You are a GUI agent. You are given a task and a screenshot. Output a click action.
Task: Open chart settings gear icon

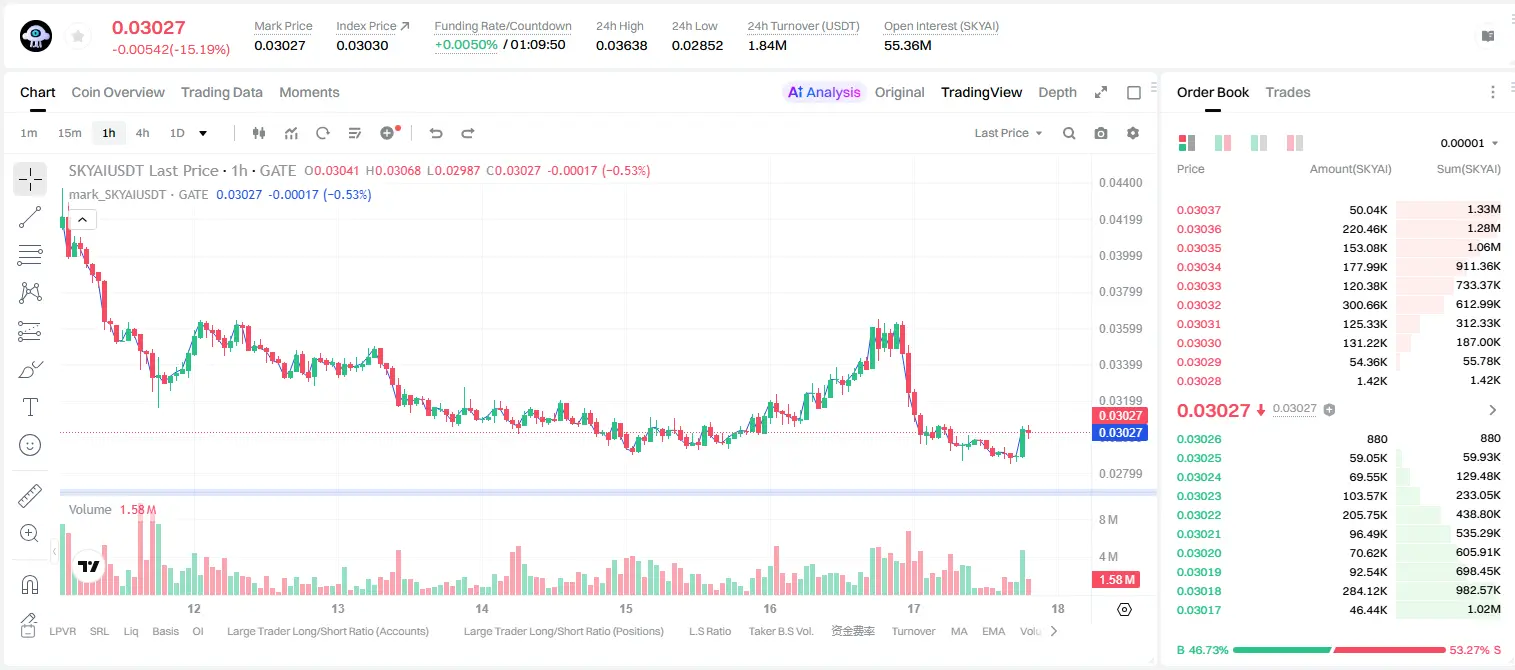coord(1133,133)
